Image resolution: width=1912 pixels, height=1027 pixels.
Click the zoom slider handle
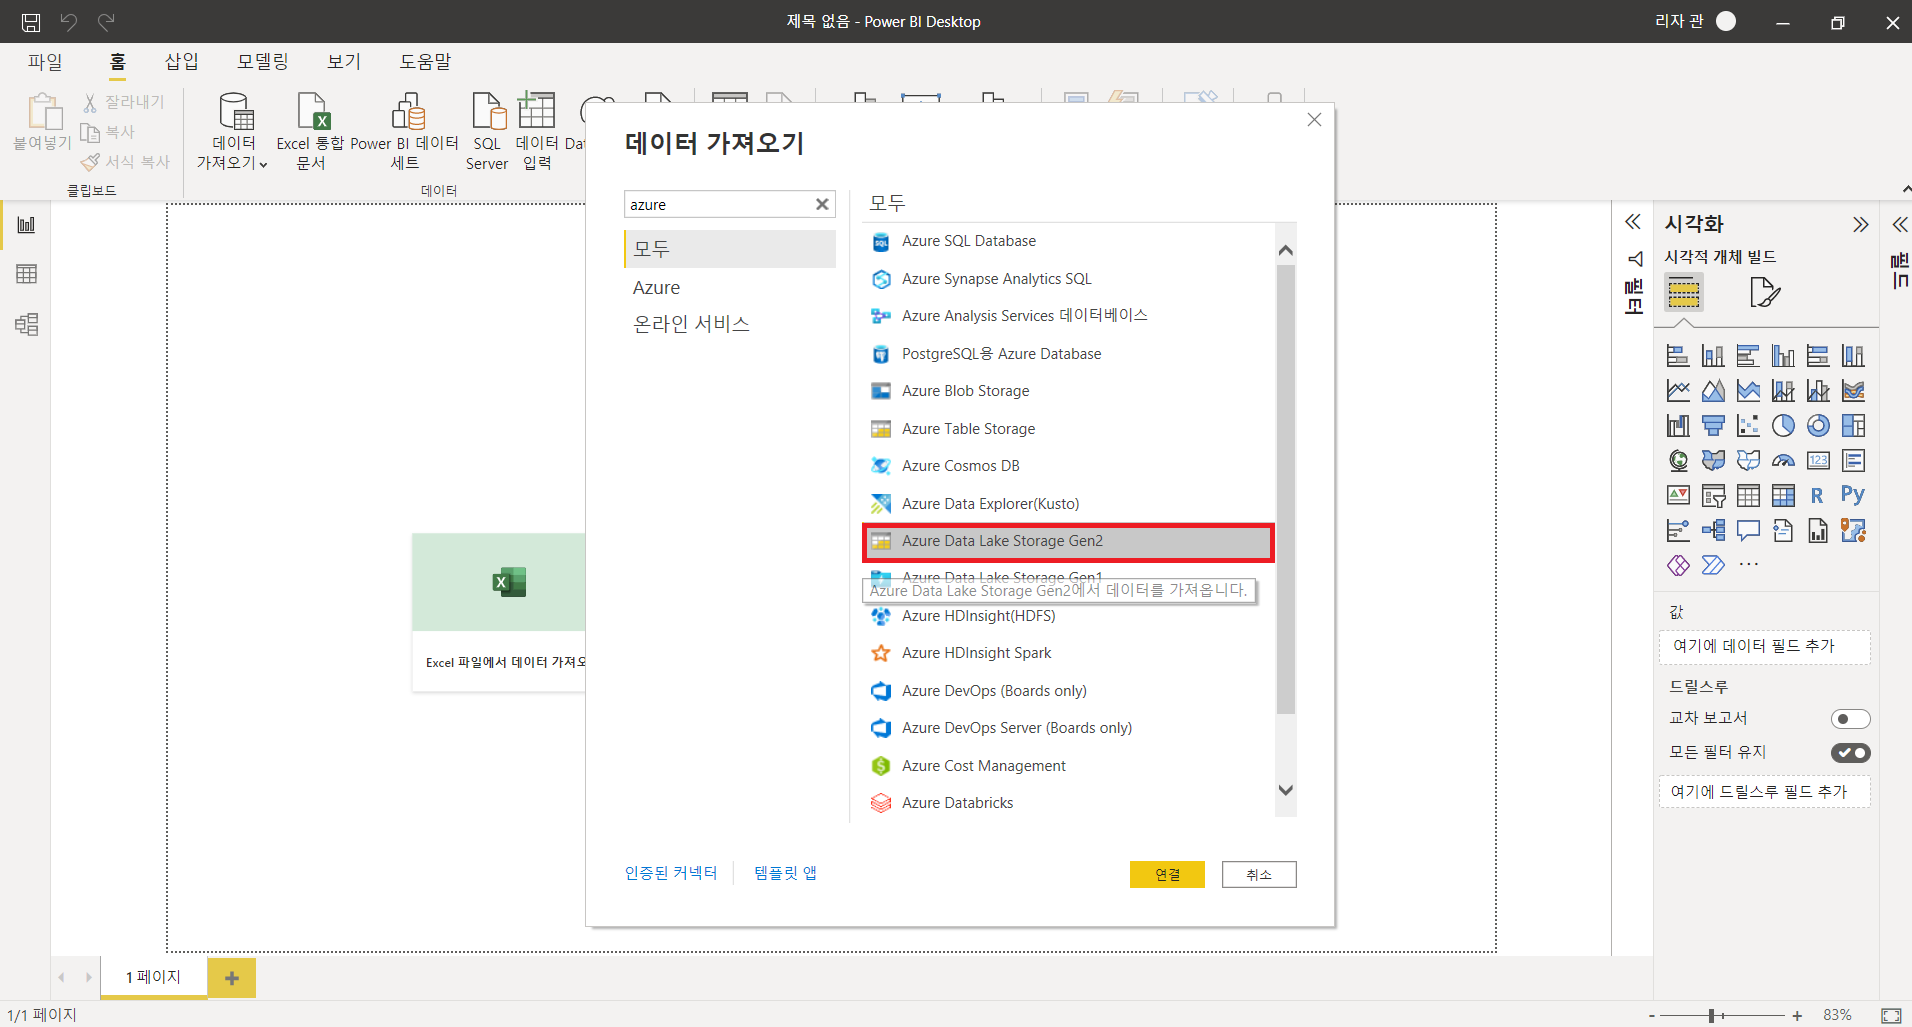pyautogui.click(x=1712, y=1016)
